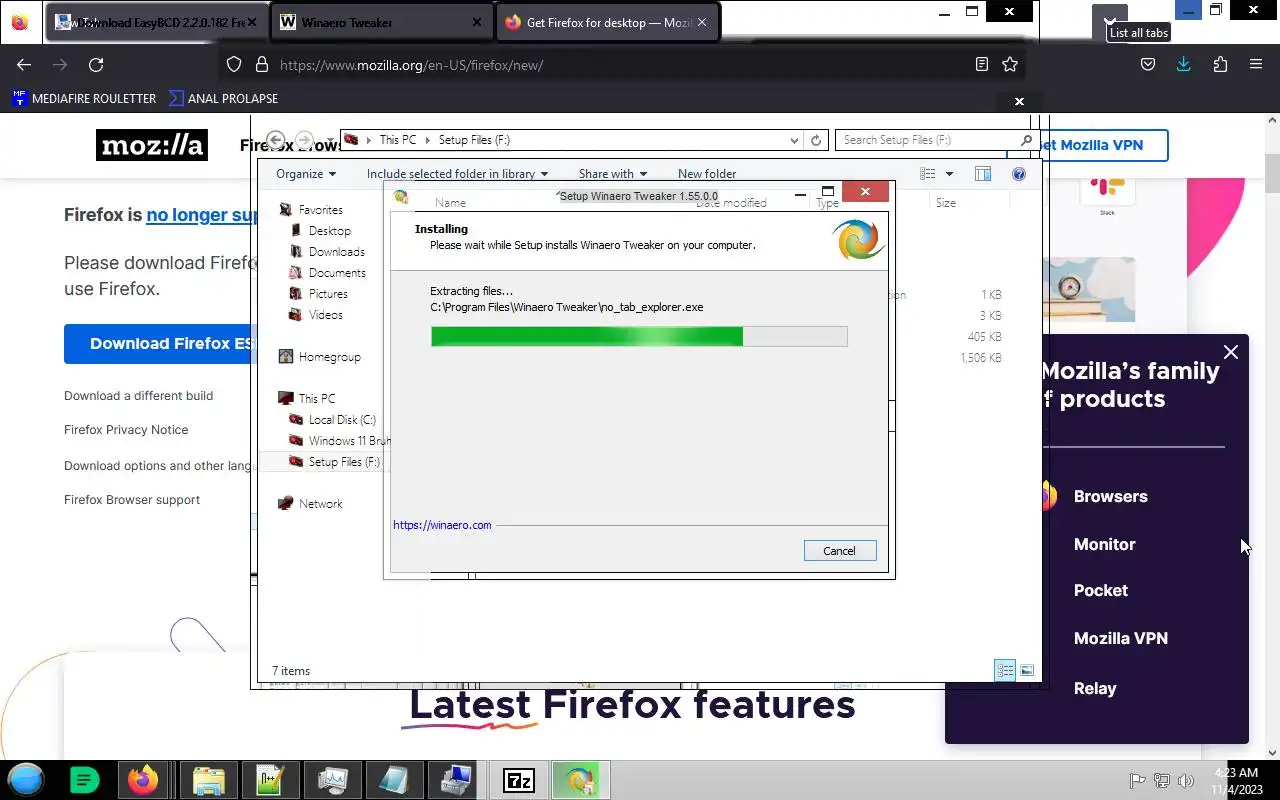Open Firefox reader view icon

pyautogui.click(x=982, y=64)
